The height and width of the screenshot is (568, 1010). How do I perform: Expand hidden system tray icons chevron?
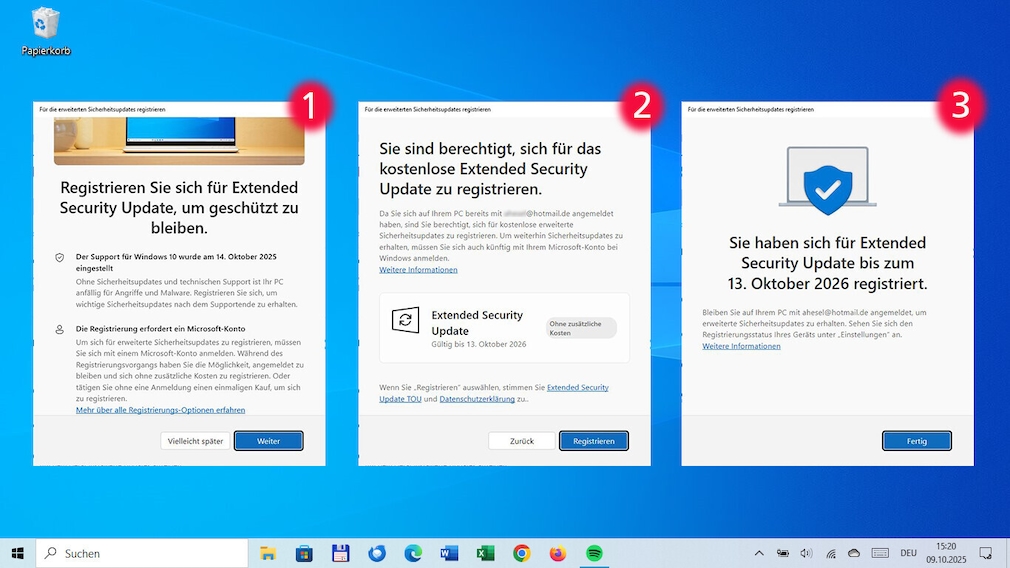coord(758,553)
